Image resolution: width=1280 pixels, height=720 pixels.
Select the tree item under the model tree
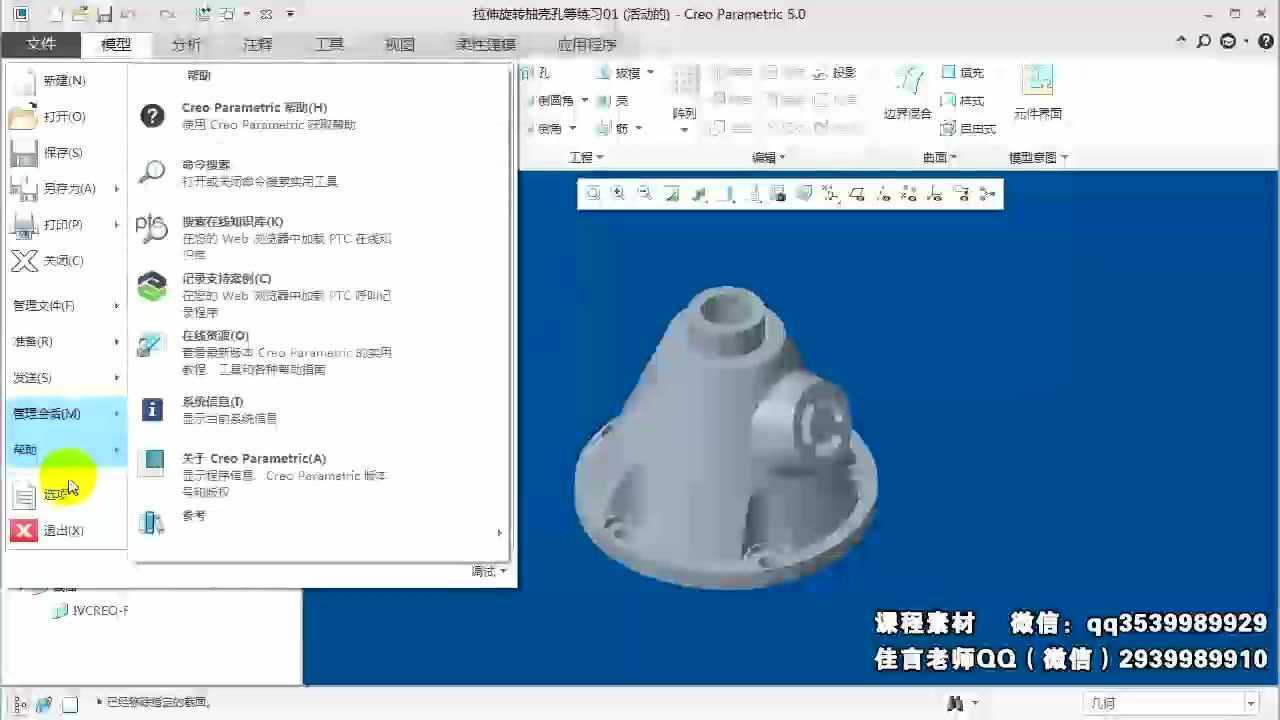(x=98, y=611)
